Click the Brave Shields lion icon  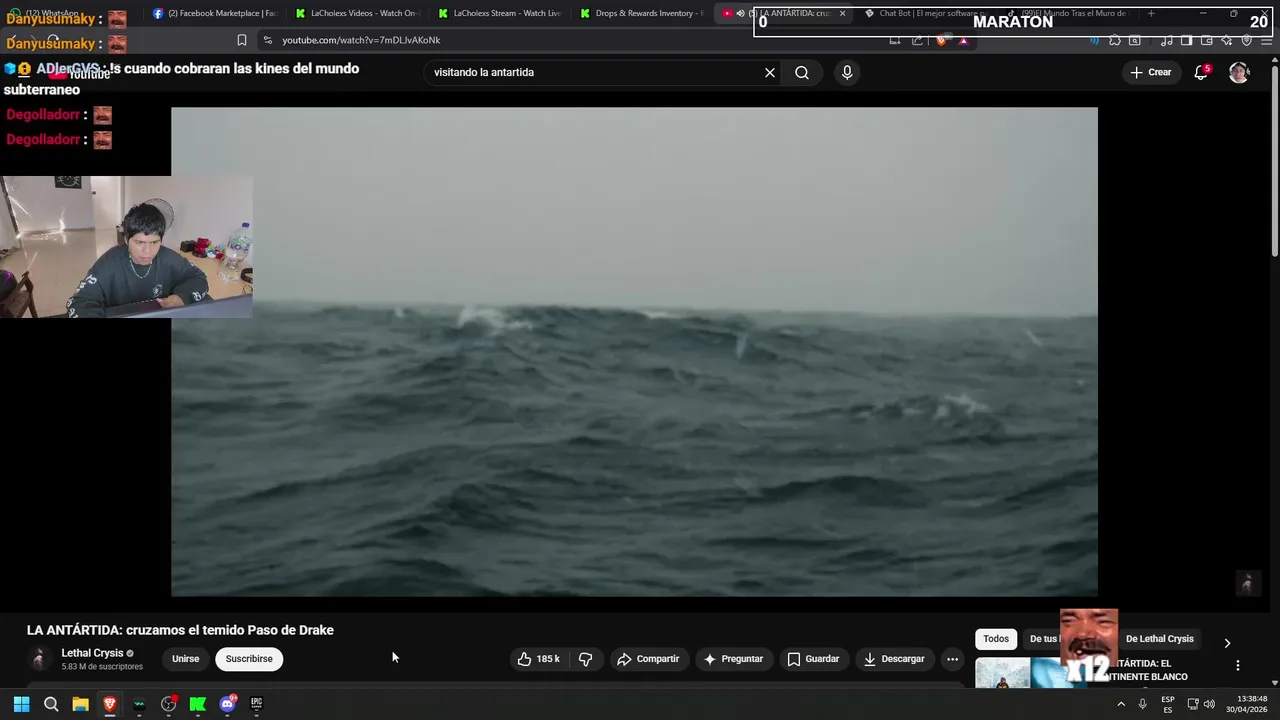(942, 40)
